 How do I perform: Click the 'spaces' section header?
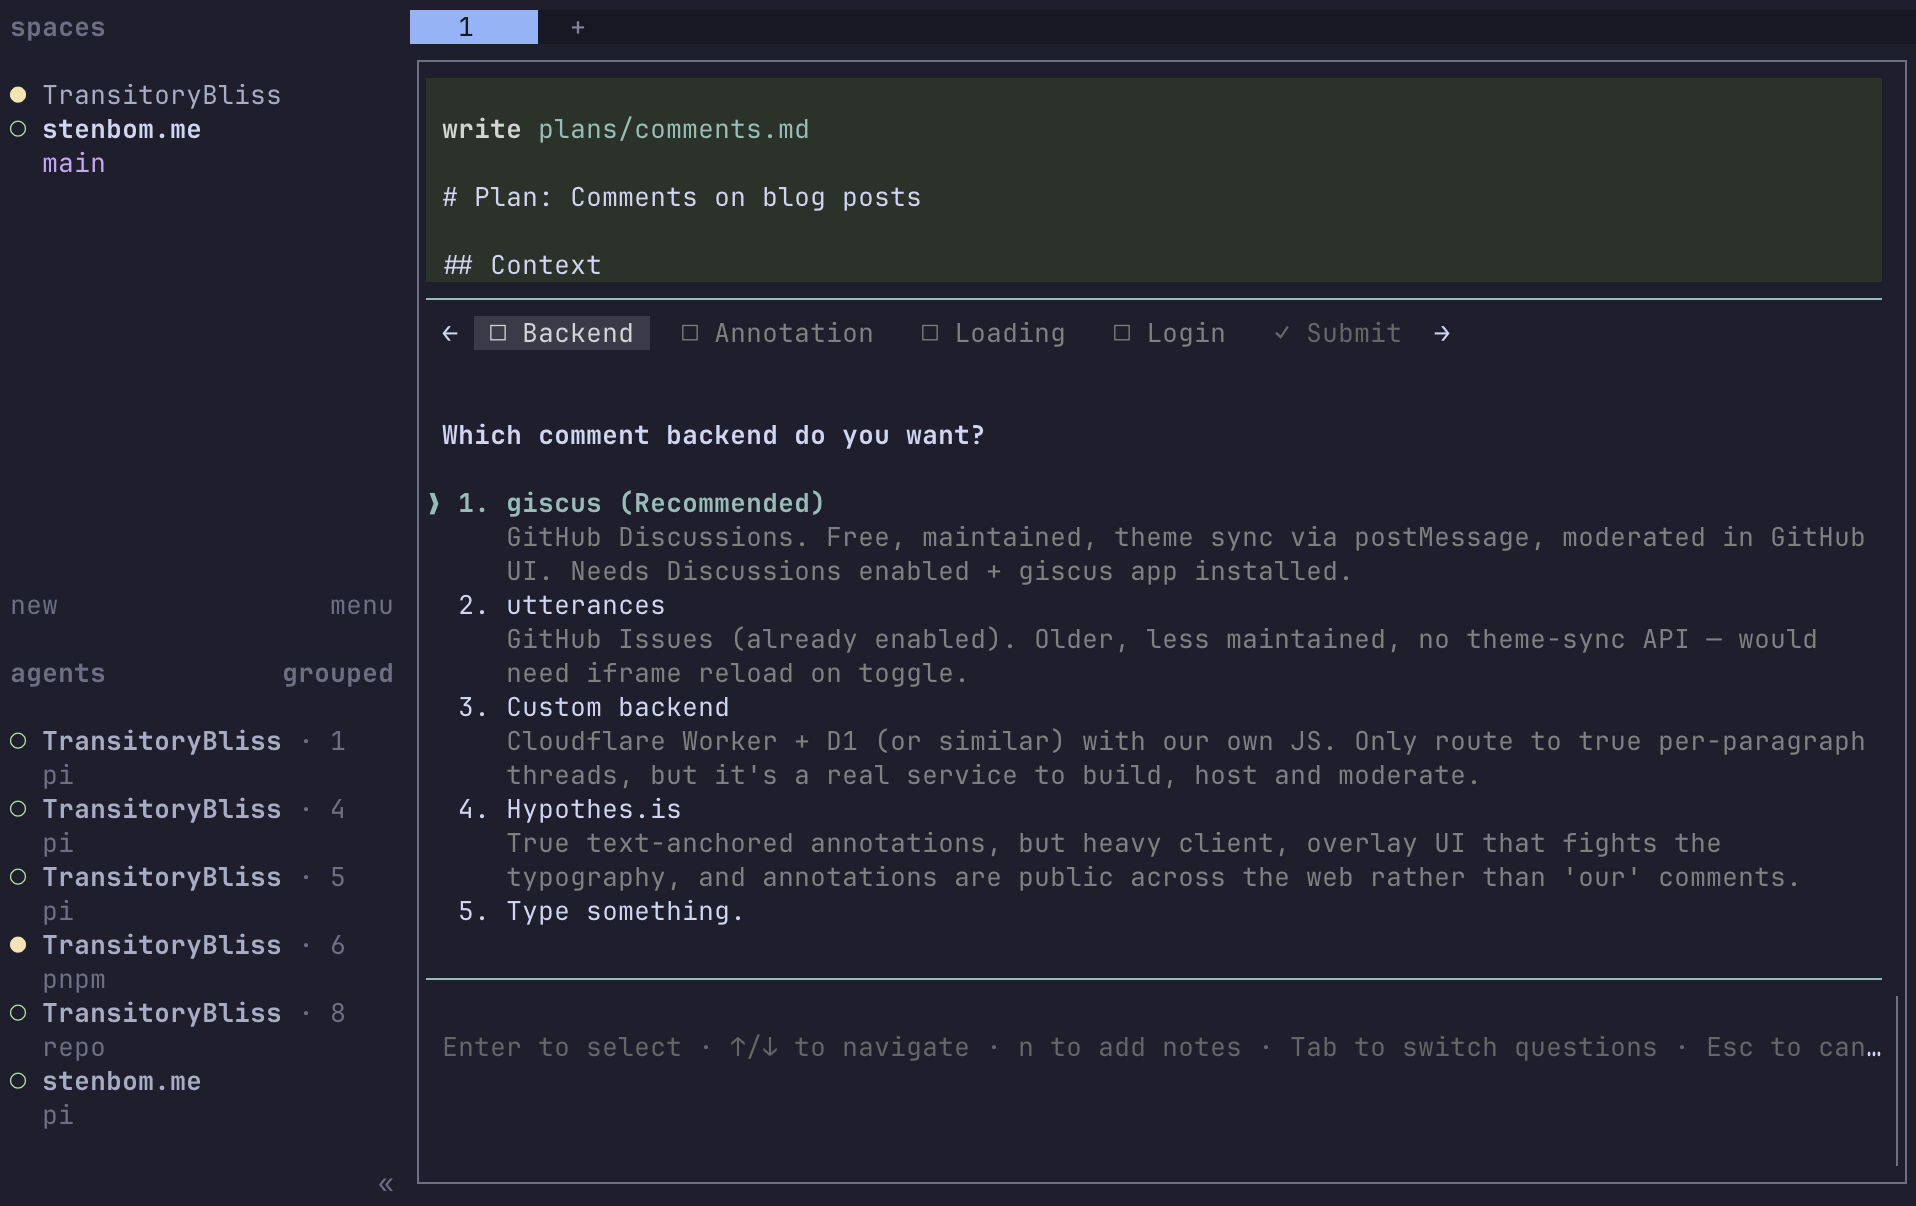tap(58, 28)
